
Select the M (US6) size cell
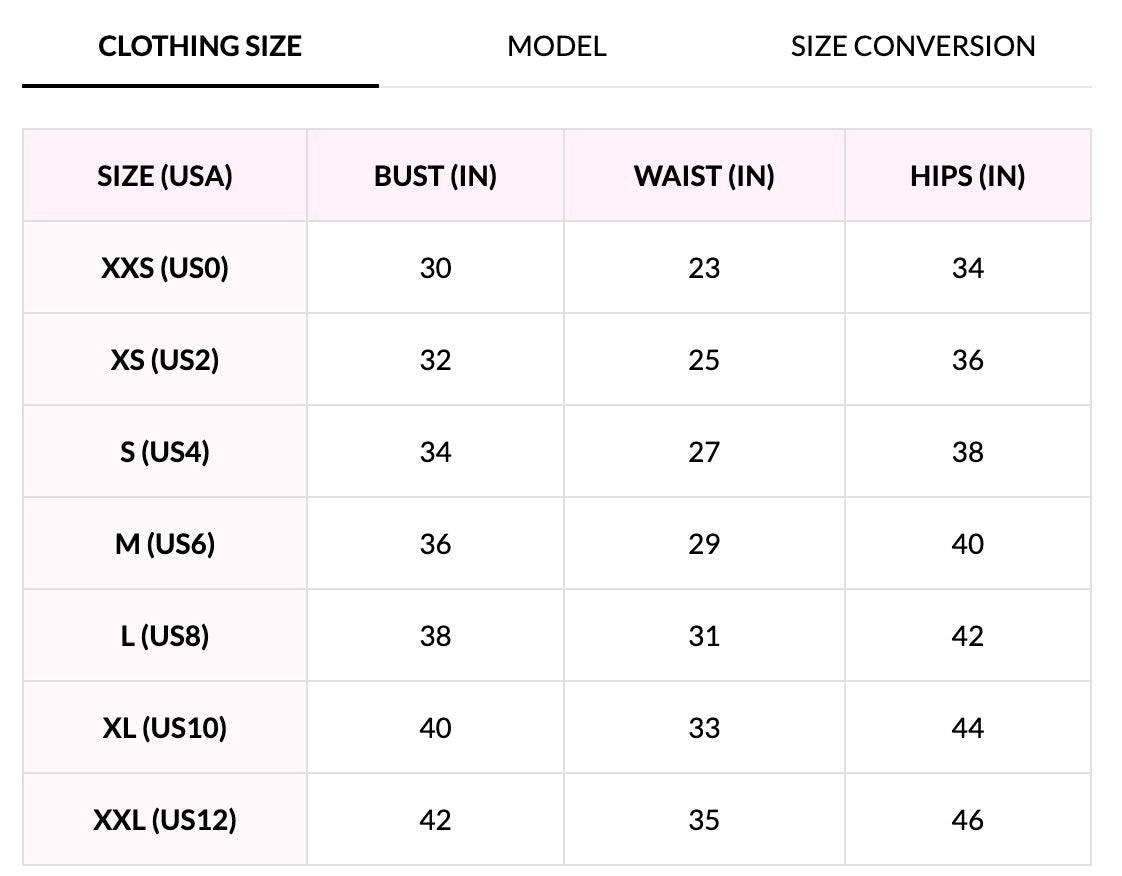(x=165, y=544)
